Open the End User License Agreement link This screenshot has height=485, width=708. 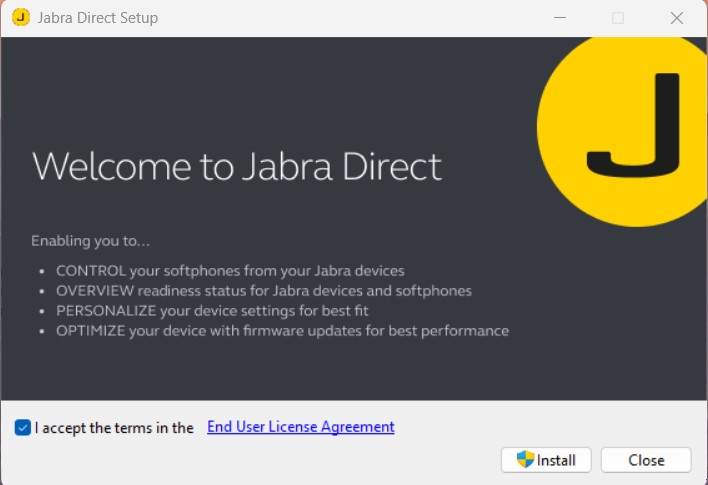300,427
